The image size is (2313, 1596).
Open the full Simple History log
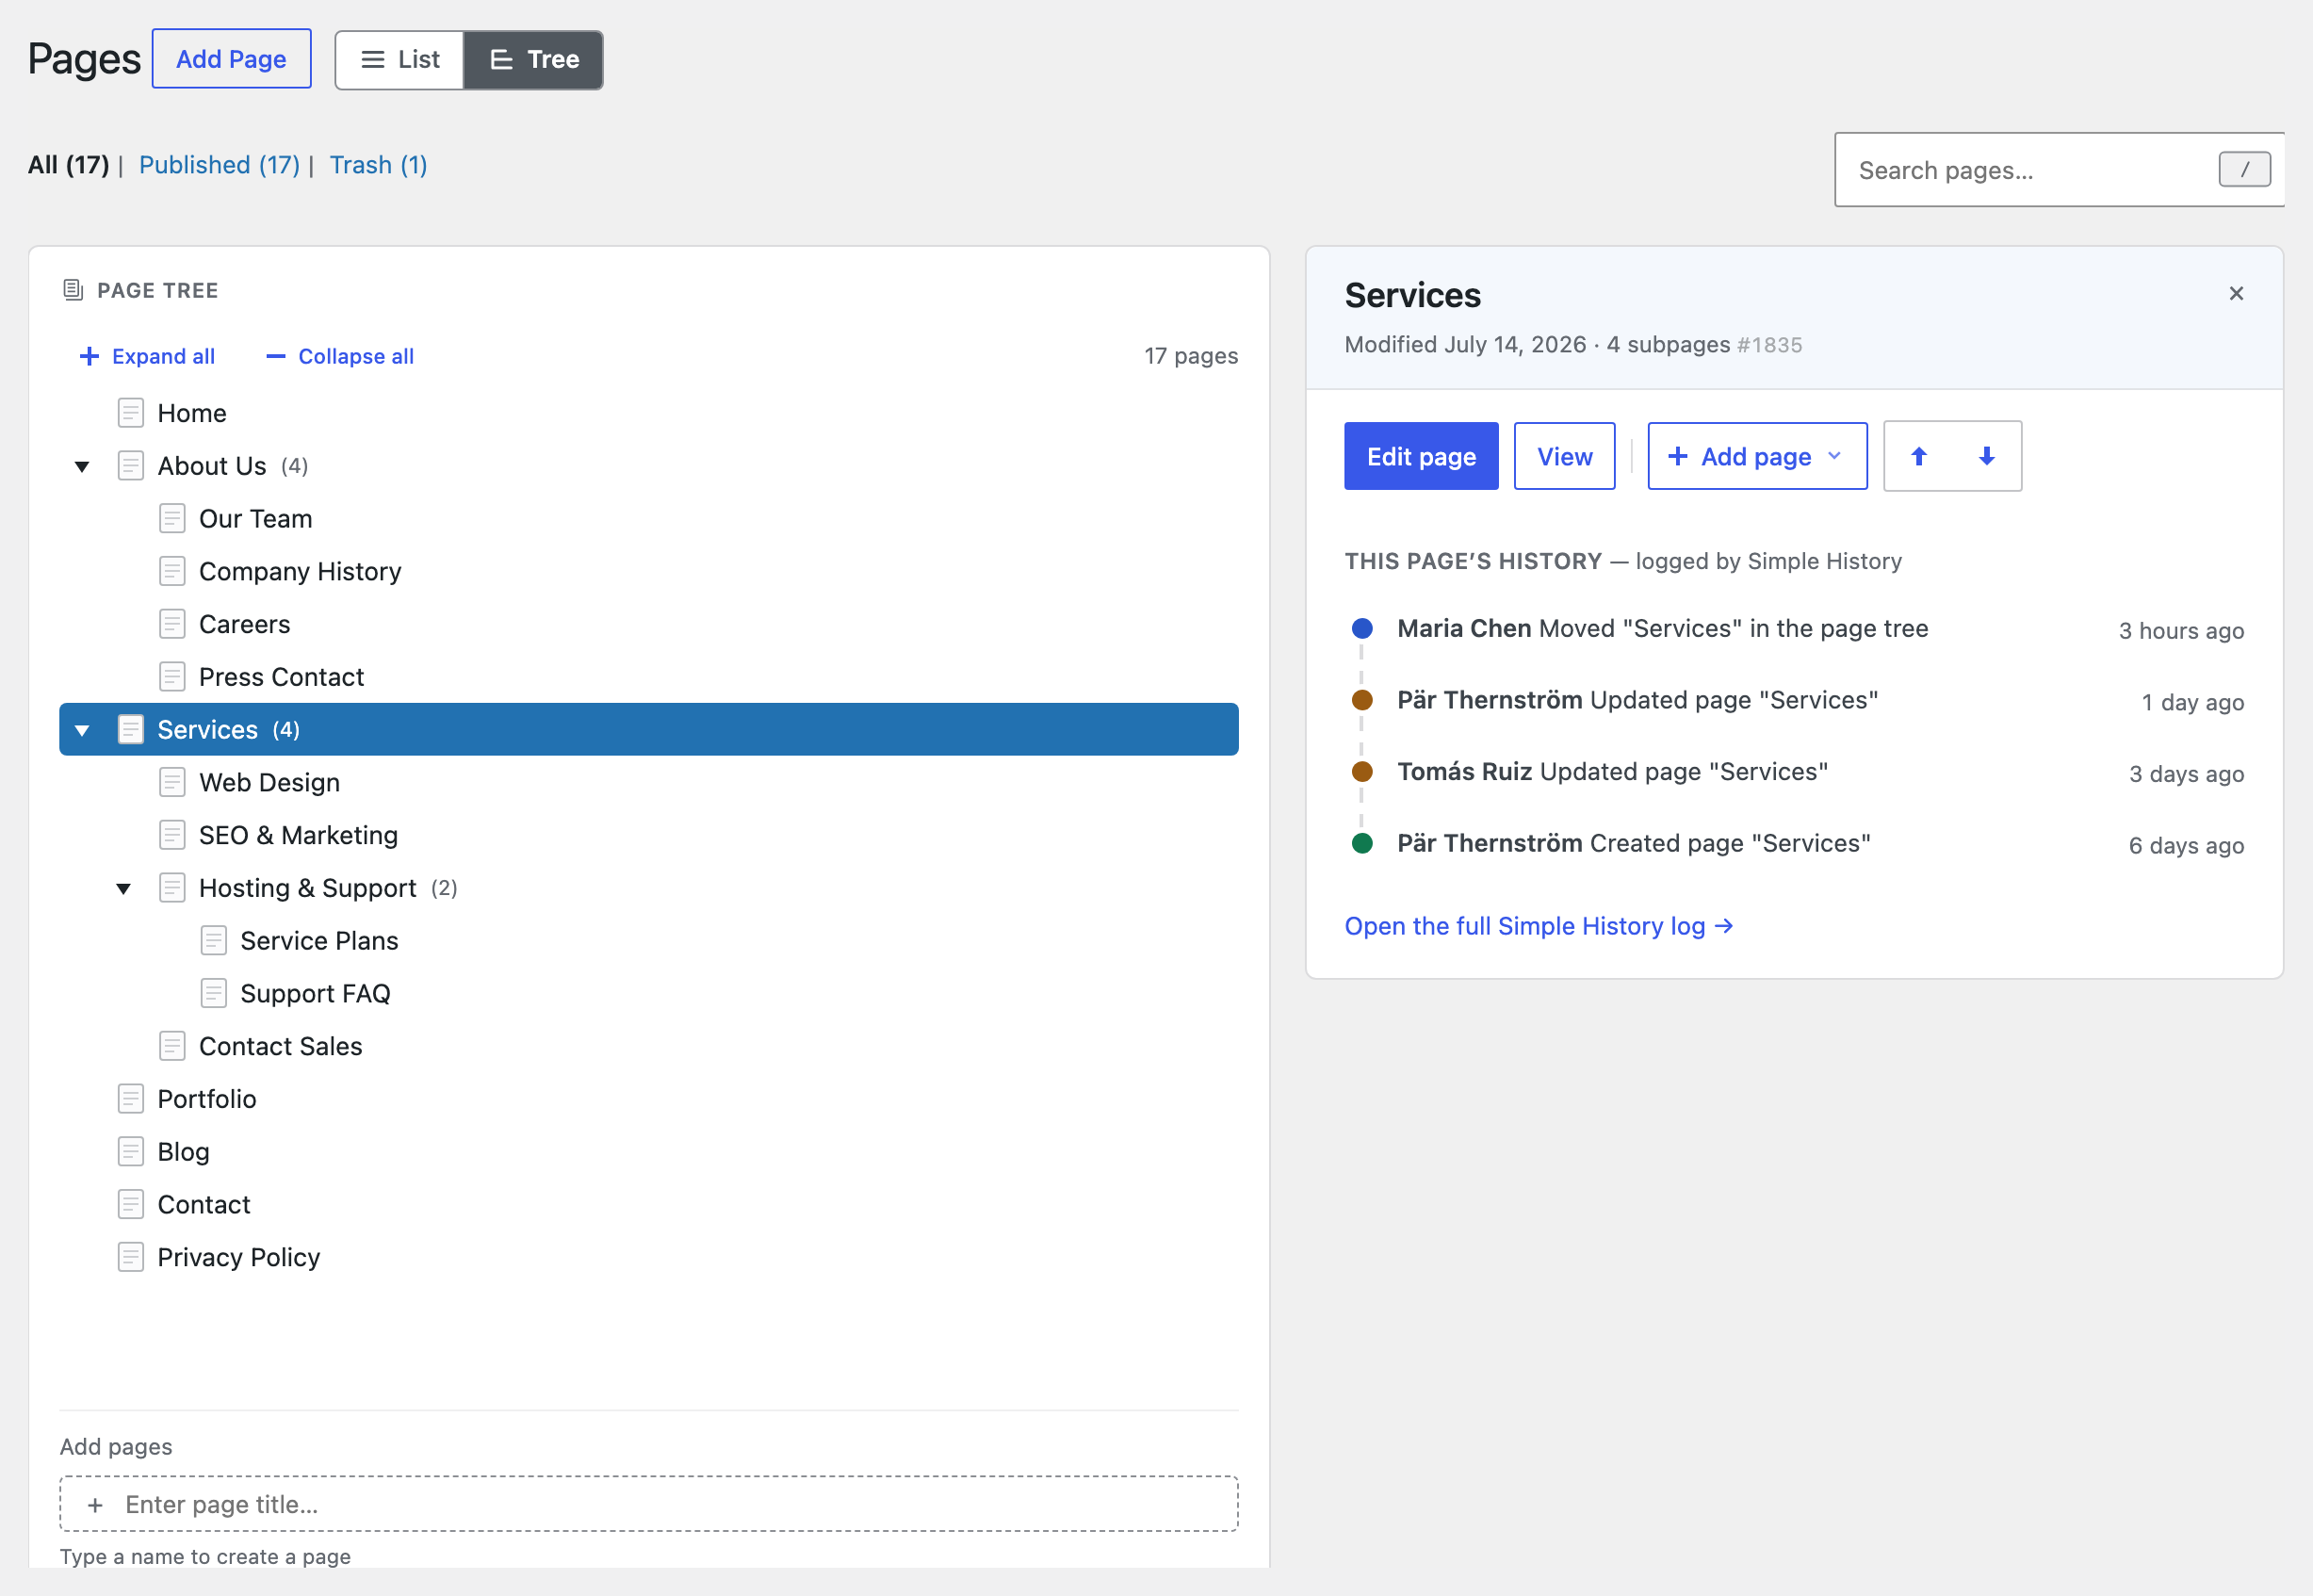tap(1538, 926)
